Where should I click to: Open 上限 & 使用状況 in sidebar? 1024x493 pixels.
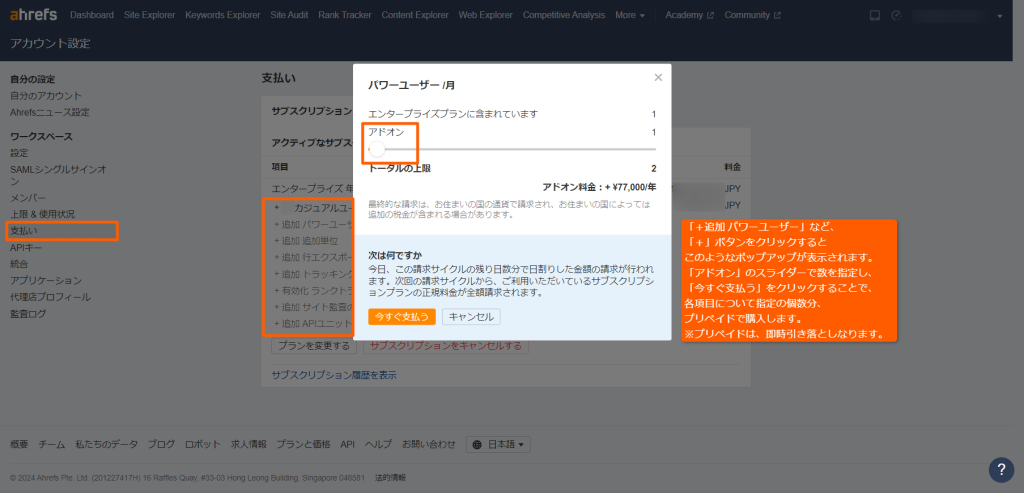pos(42,214)
